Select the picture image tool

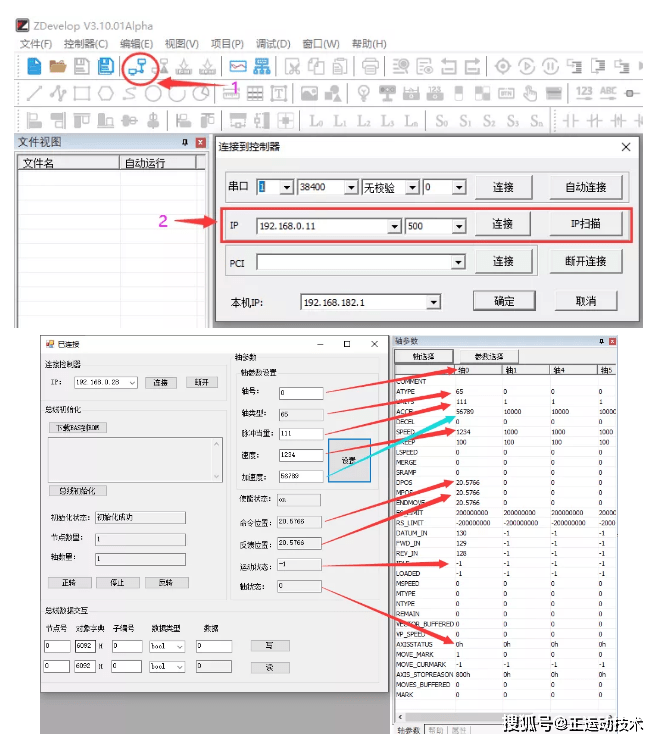point(309,93)
